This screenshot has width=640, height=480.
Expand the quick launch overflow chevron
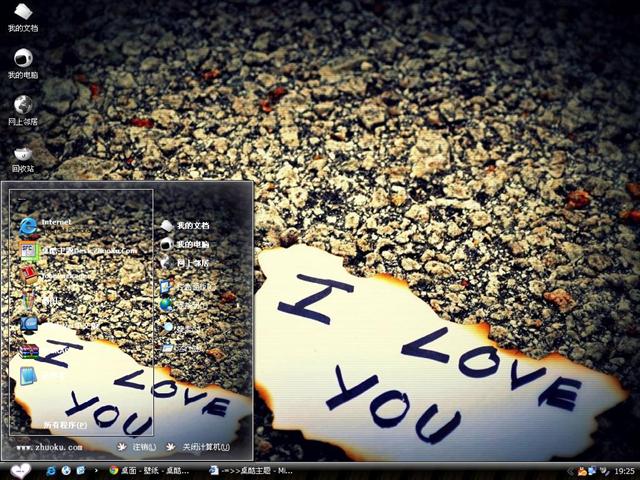coord(96,471)
